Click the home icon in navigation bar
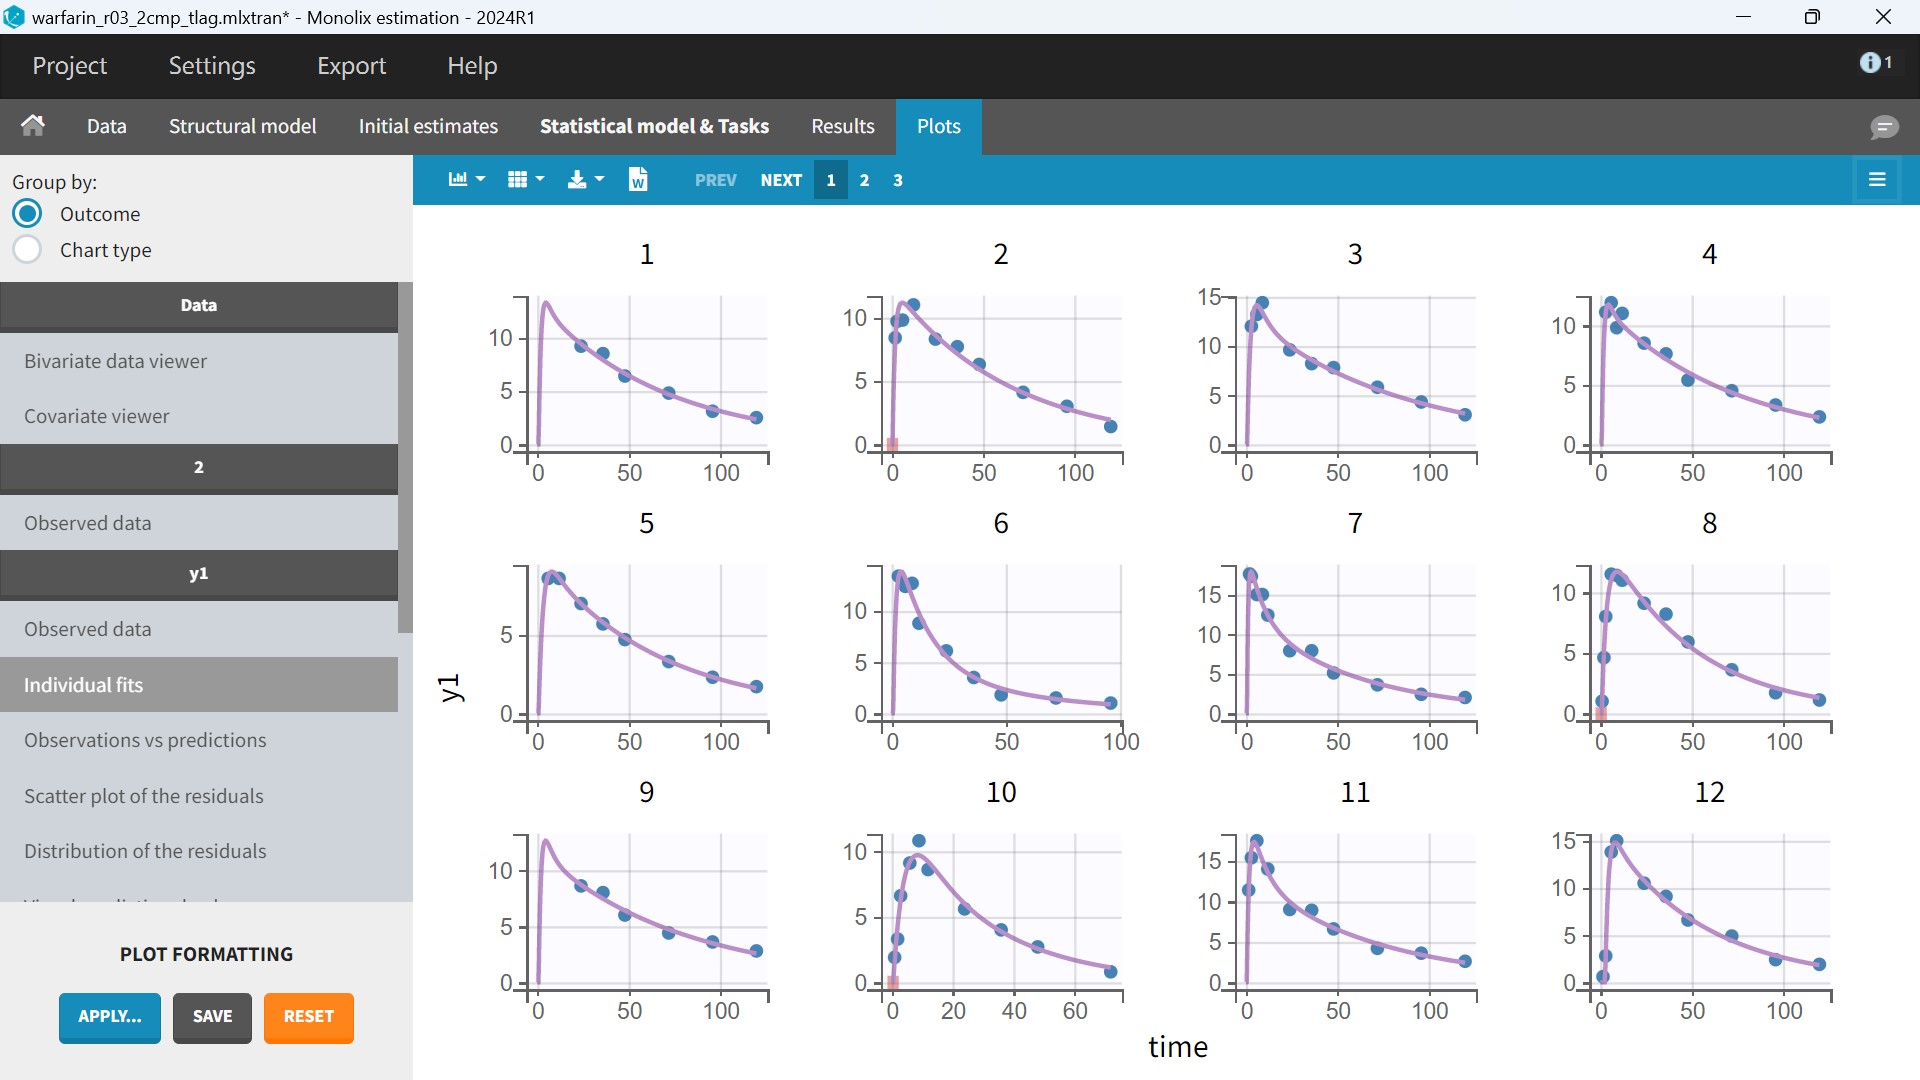The image size is (1920, 1080). click(33, 126)
